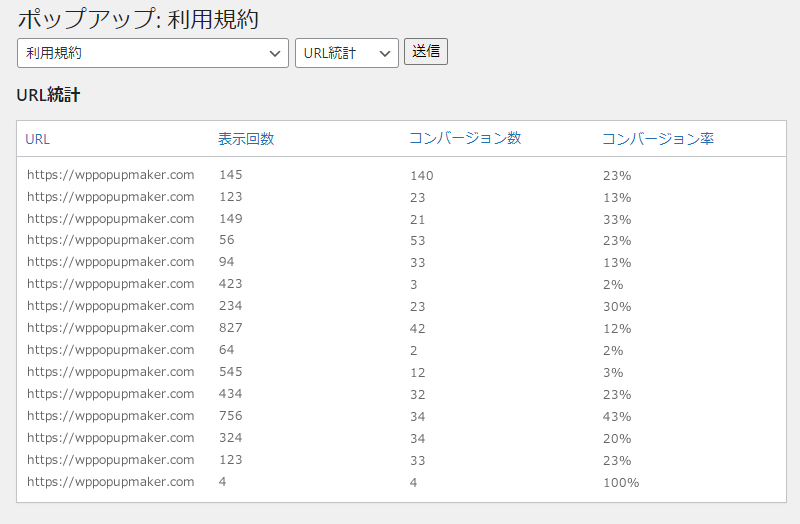
Task: Click the URL in the row with 827 views
Action: tap(111, 328)
